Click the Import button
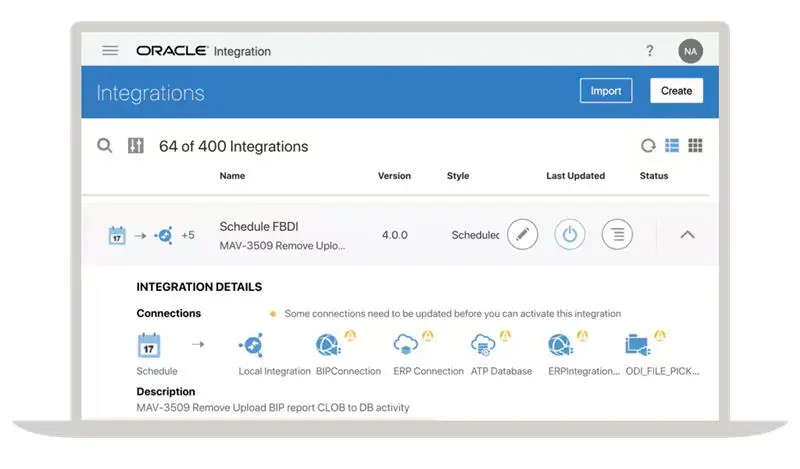800x469 pixels. click(606, 91)
